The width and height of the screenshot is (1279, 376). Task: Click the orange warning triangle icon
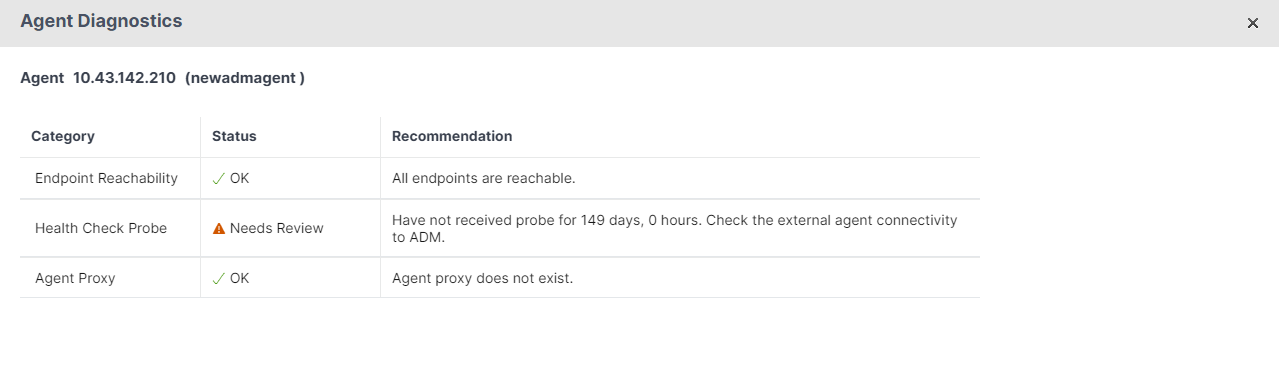click(219, 228)
